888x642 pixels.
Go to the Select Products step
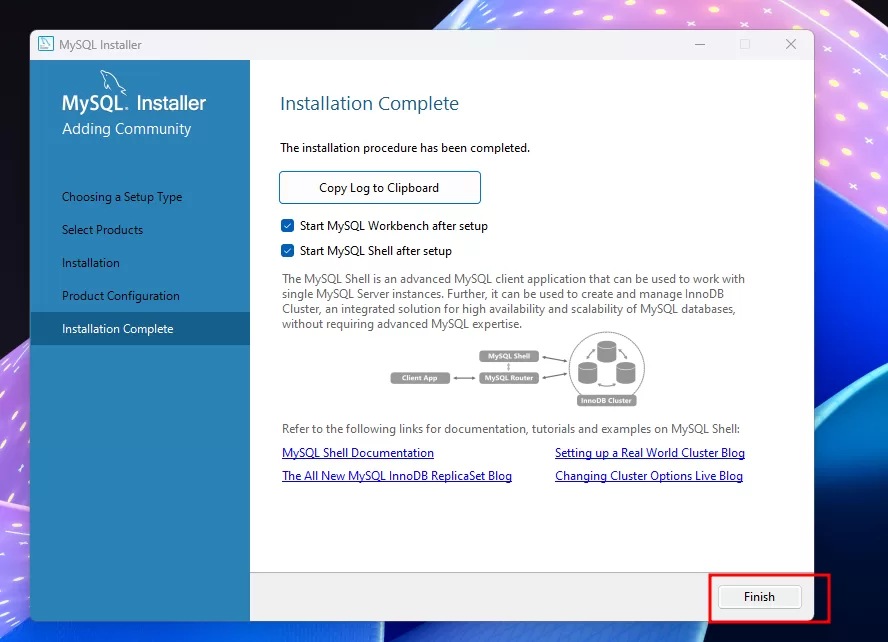click(102, 230)
